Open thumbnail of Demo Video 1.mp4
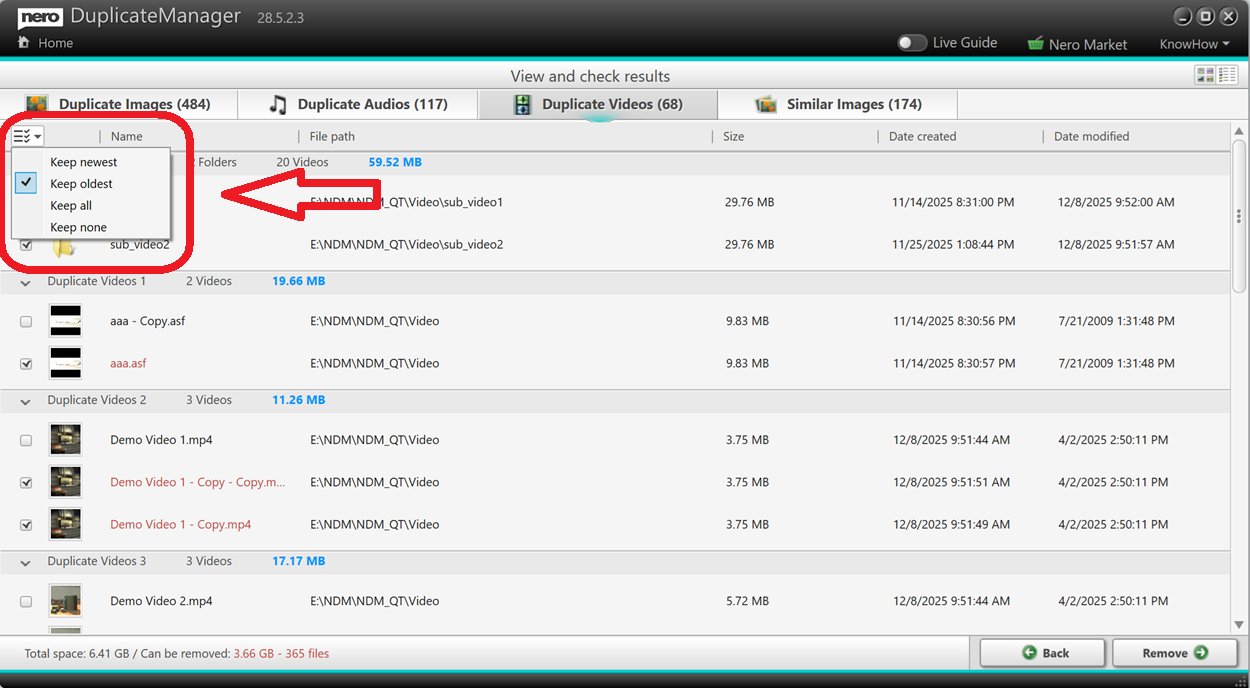The image size is (1250, 688). (x=65, y=440)
